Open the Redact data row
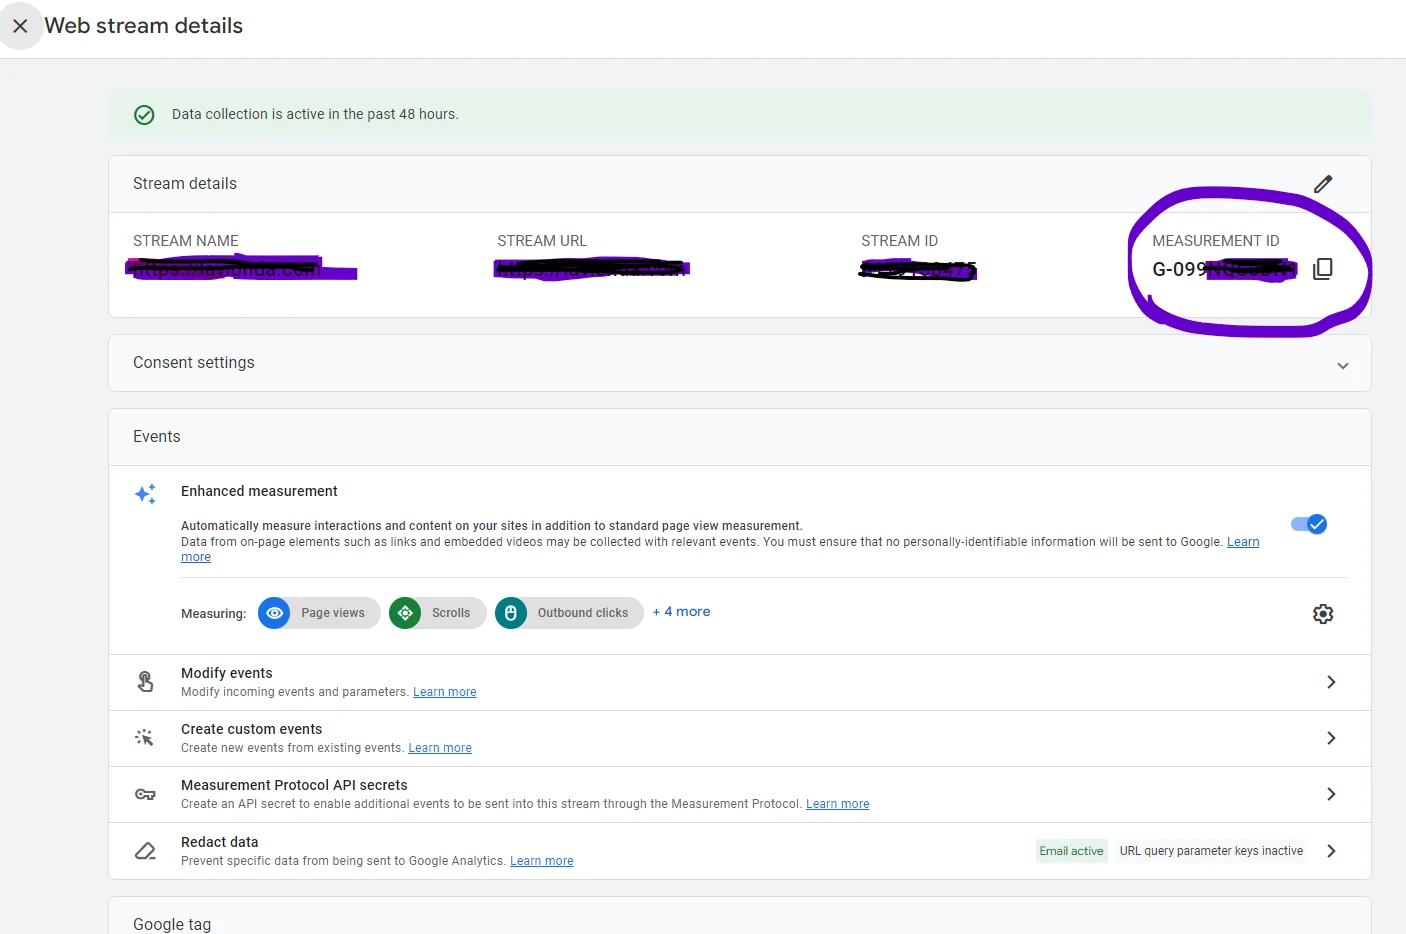 point(1331,851)
